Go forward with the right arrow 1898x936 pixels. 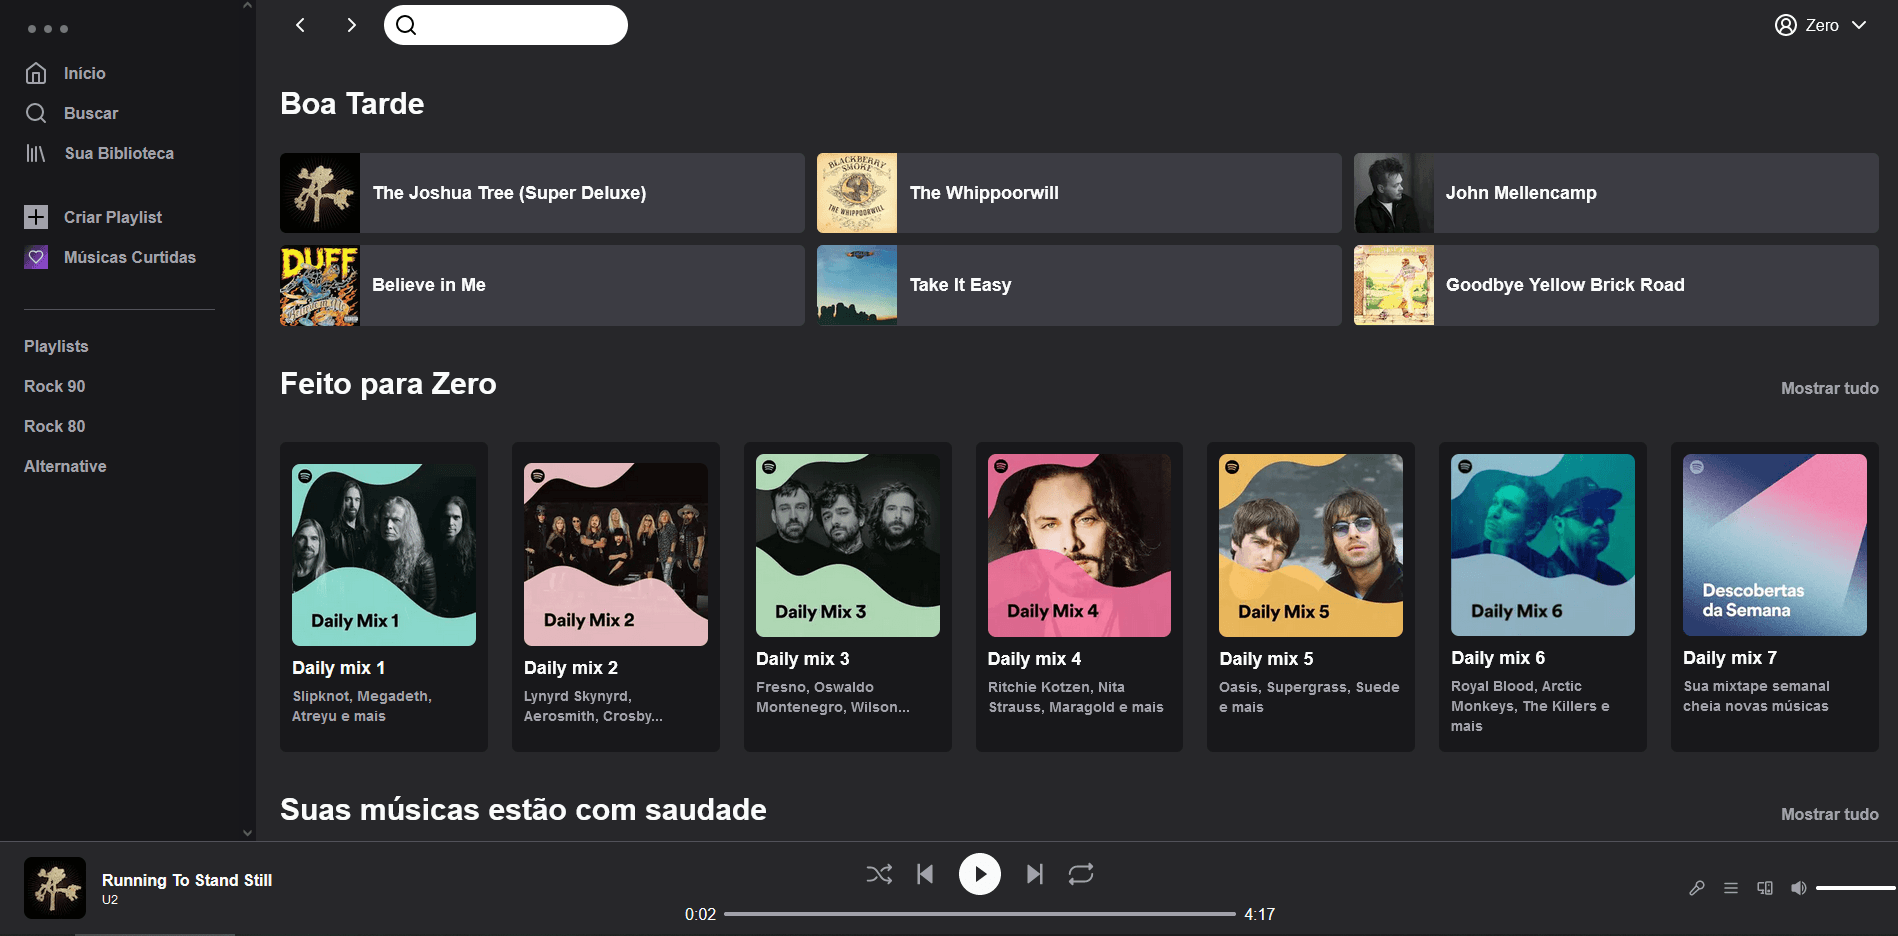(x=351, y=25)
